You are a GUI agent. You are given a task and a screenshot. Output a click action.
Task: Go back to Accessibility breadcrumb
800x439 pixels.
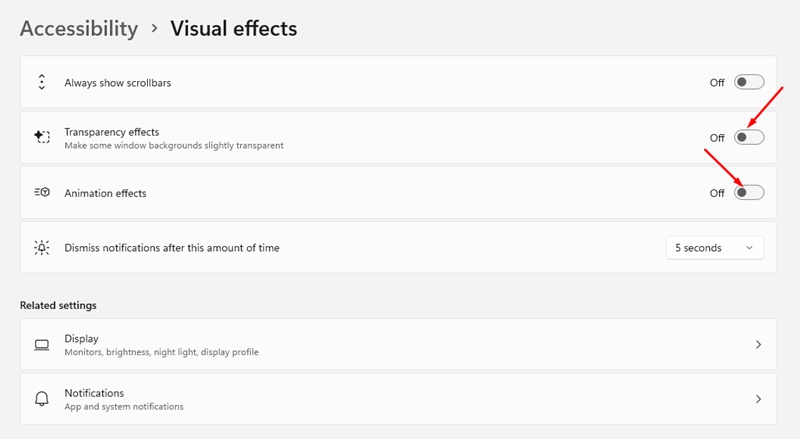pyautogui.click(x=79, y=28)
